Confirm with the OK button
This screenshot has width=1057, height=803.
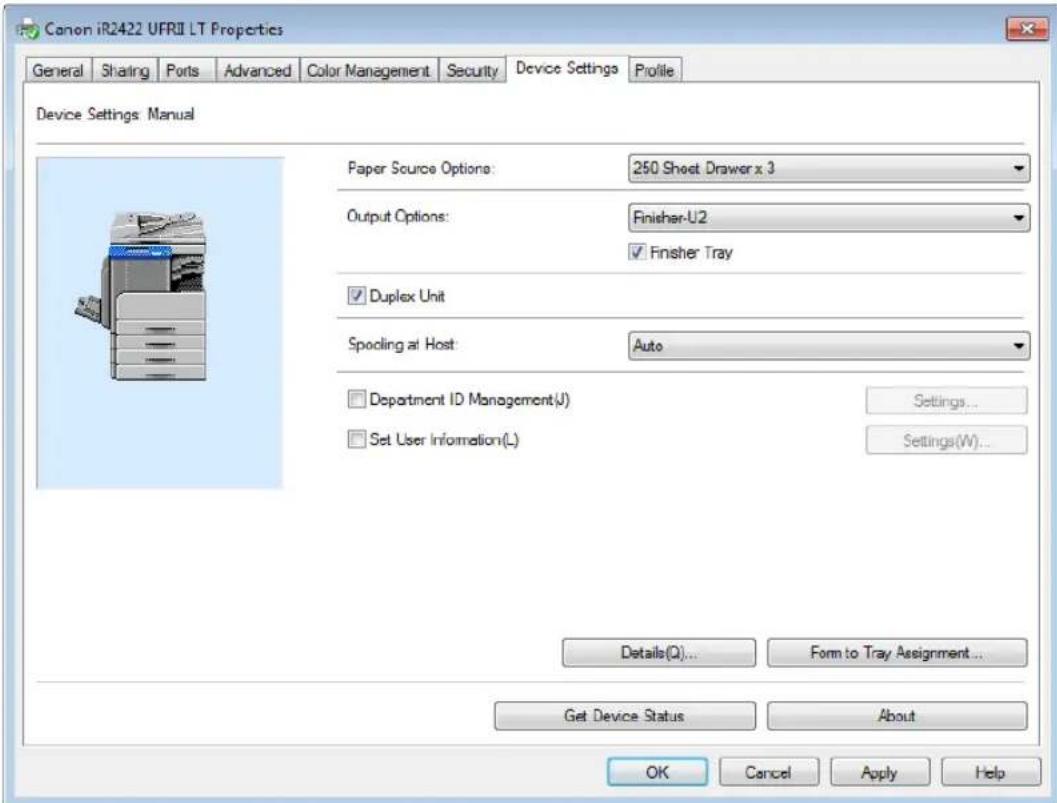[657, 772]
